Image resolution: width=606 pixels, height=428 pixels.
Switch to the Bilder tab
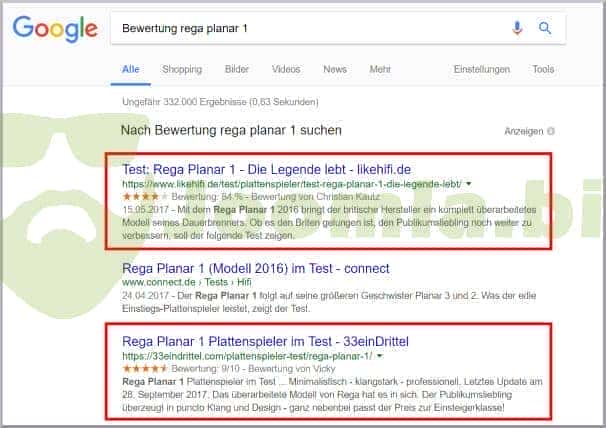point(237,69)
